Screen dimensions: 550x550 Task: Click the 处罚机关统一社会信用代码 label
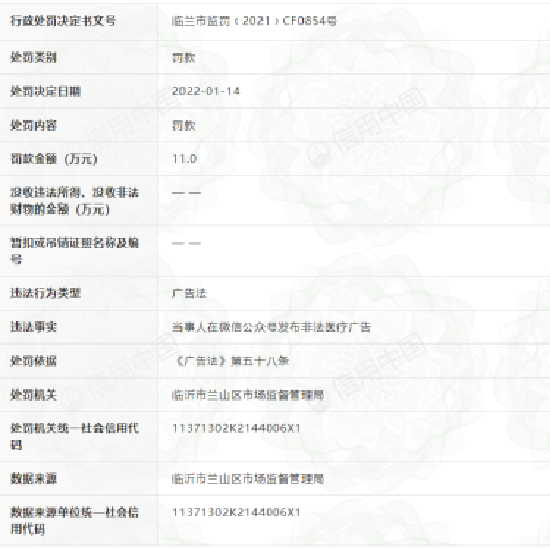74,436
